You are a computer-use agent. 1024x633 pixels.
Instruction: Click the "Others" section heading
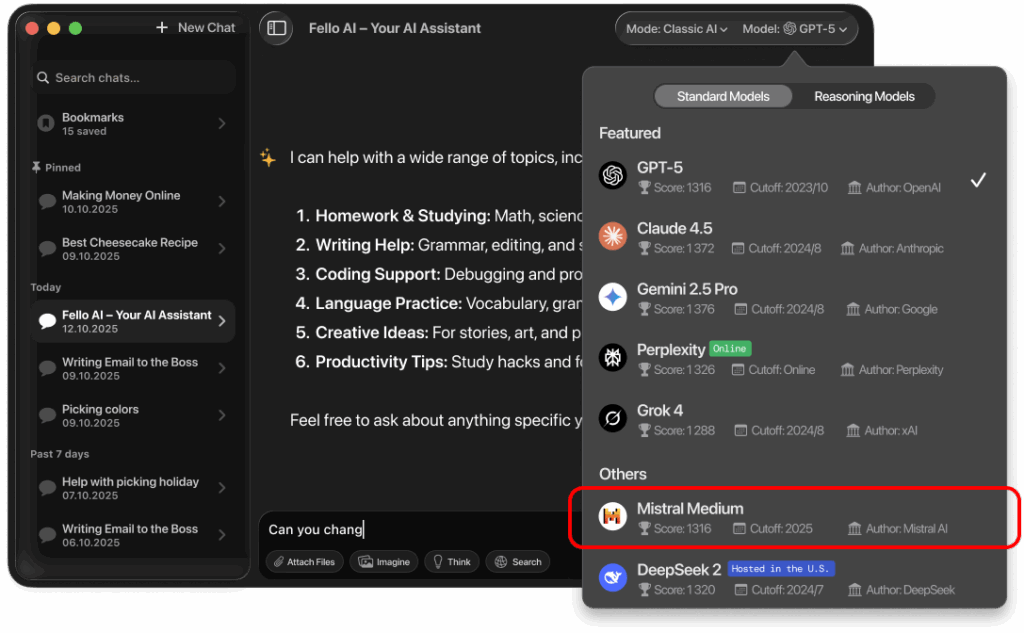[x=622, y=474]
